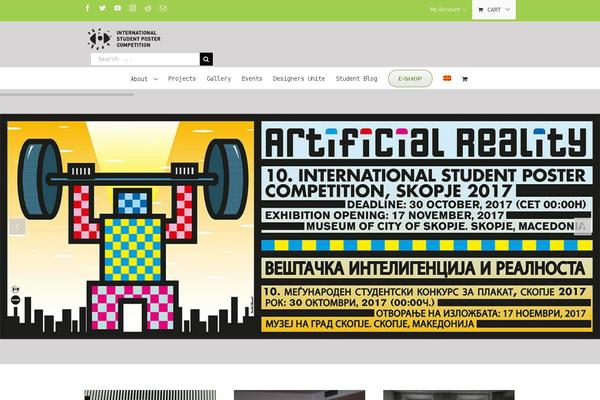
Task: Open the About menu item
Action: (139, 79)
